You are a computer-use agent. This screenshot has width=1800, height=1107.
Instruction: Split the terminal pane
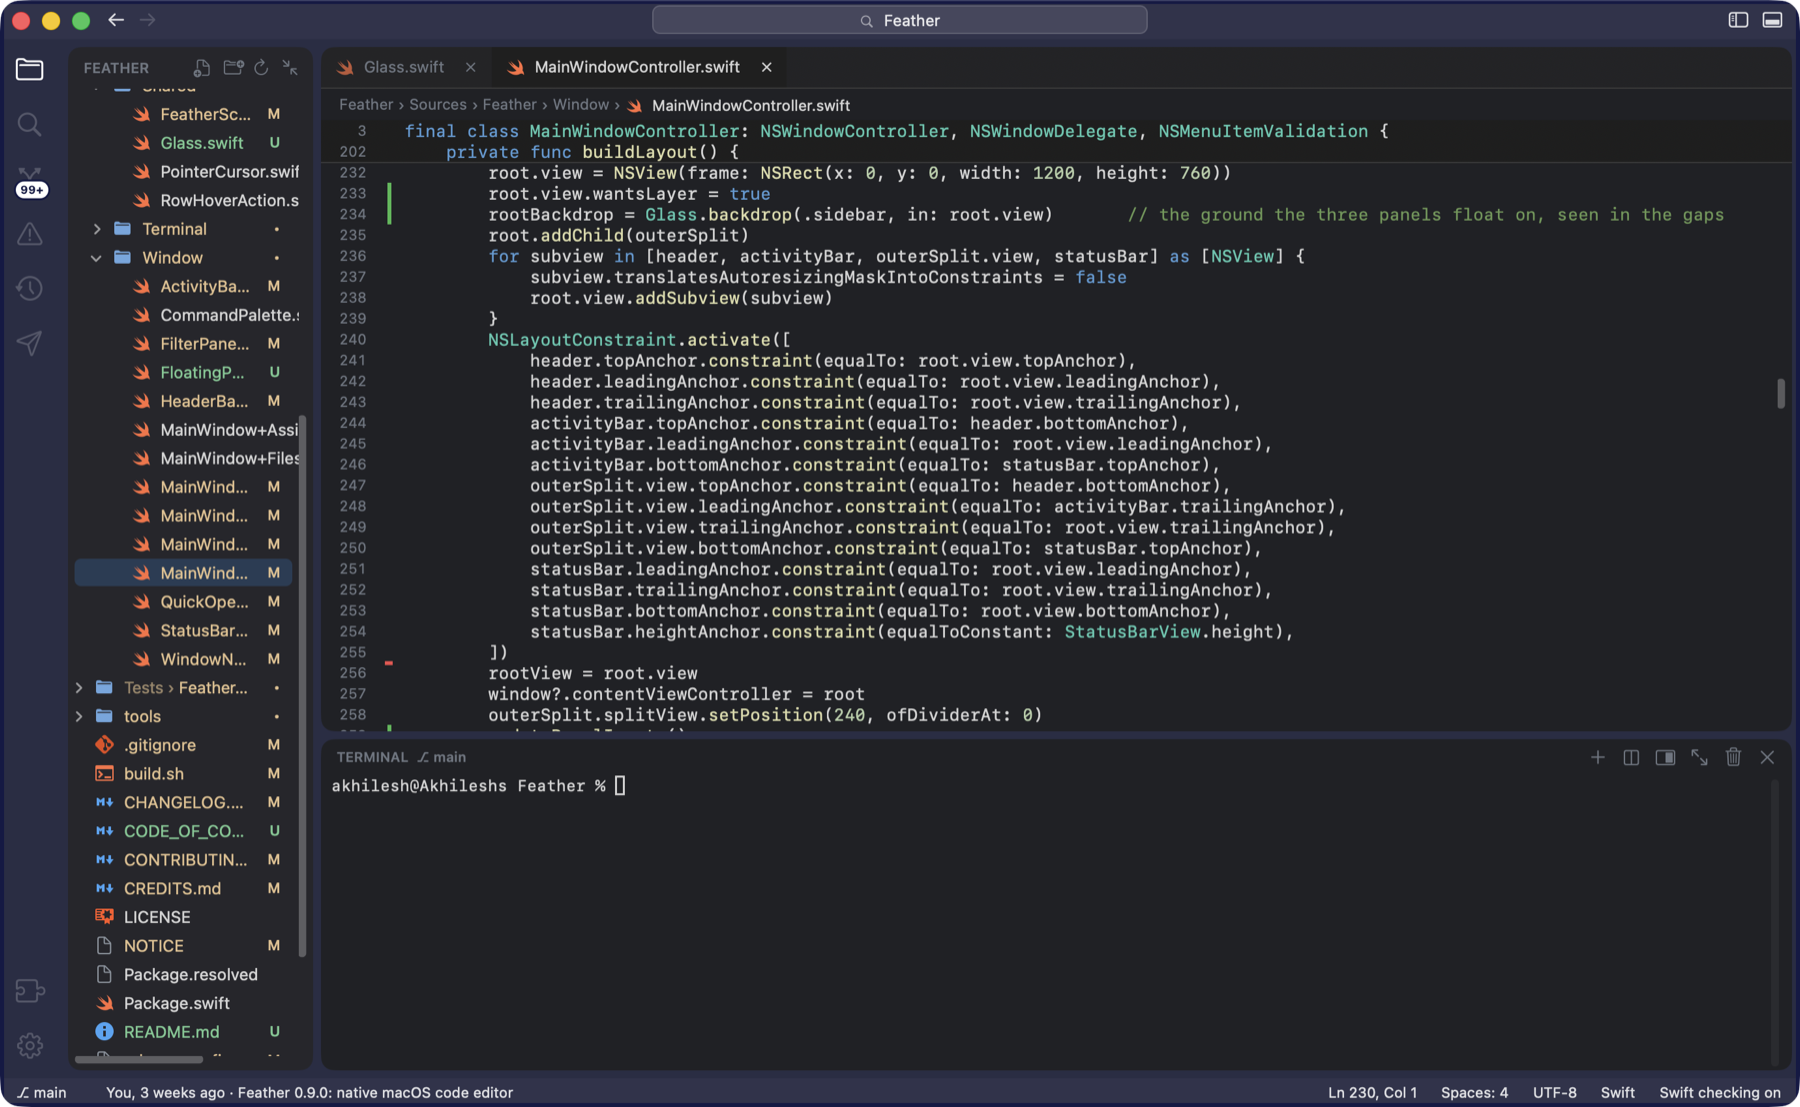(x=1631, y=757)
